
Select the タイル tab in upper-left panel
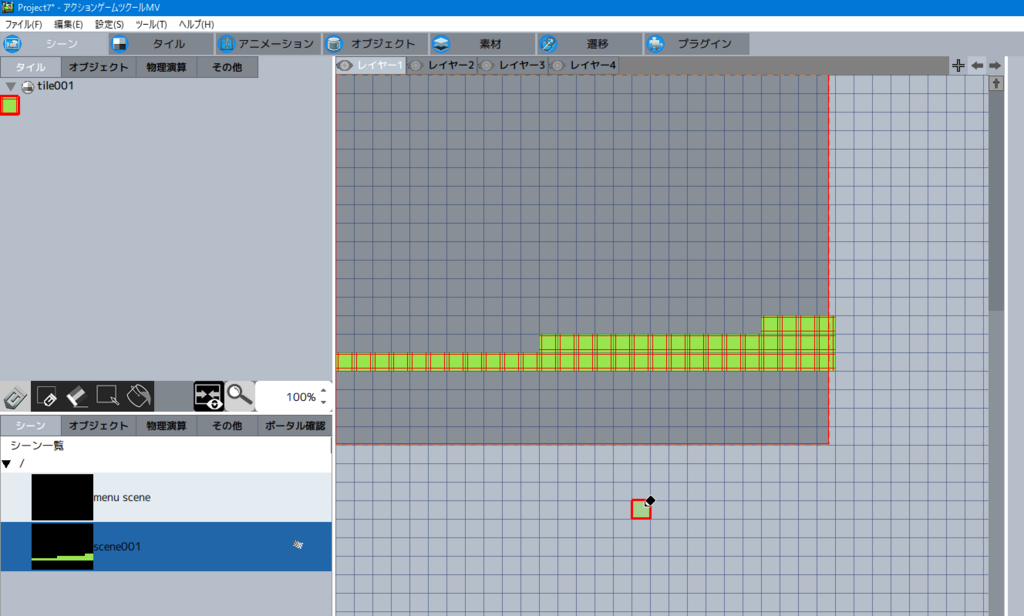click(31, 67)
